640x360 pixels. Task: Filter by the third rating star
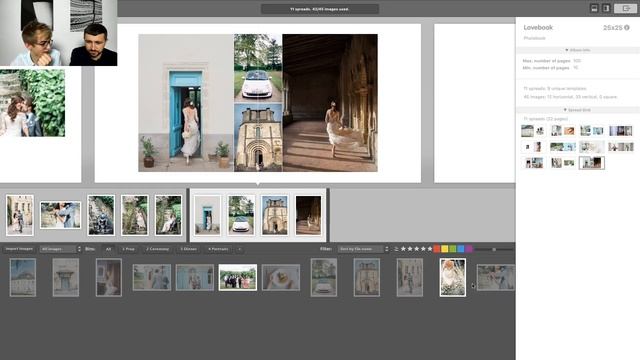(x=417, y=249)
